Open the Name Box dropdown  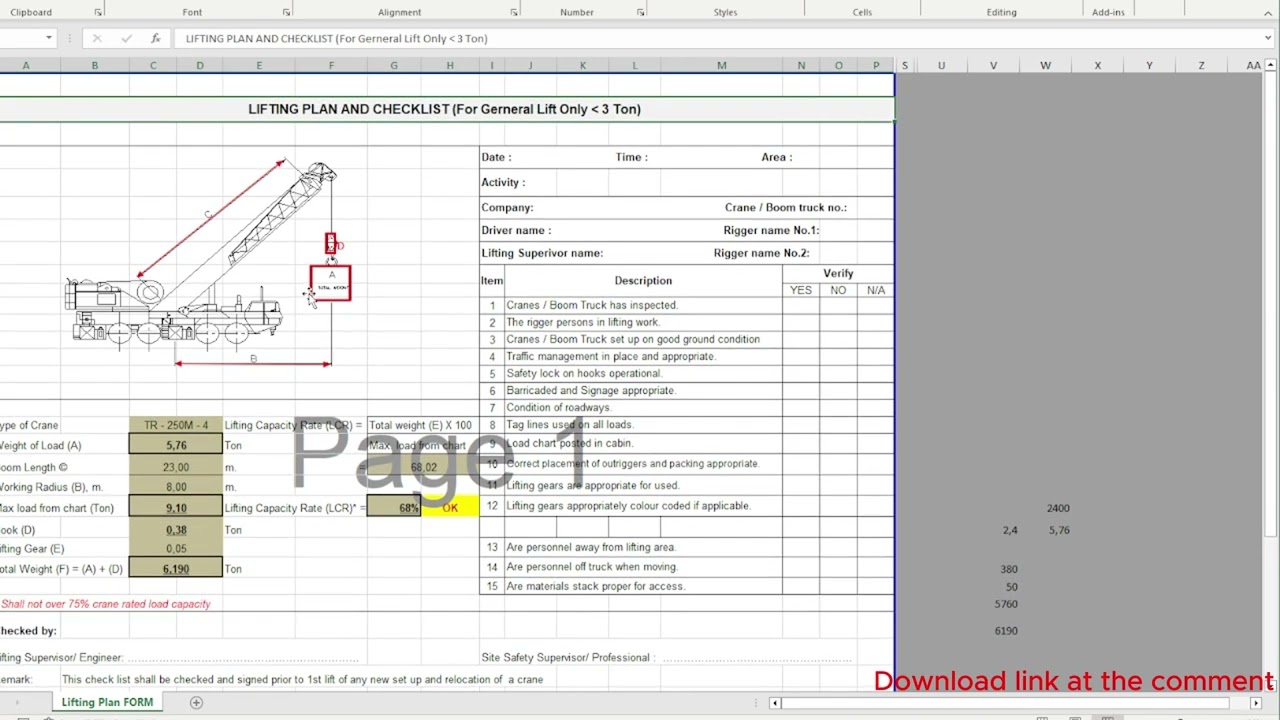pos(48,38)
